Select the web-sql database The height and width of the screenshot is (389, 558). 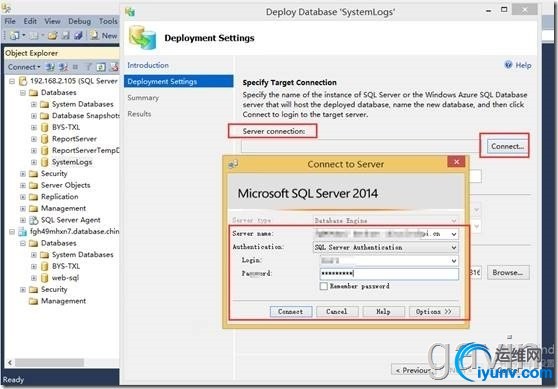pyautogui.click(x=65, y=278)
